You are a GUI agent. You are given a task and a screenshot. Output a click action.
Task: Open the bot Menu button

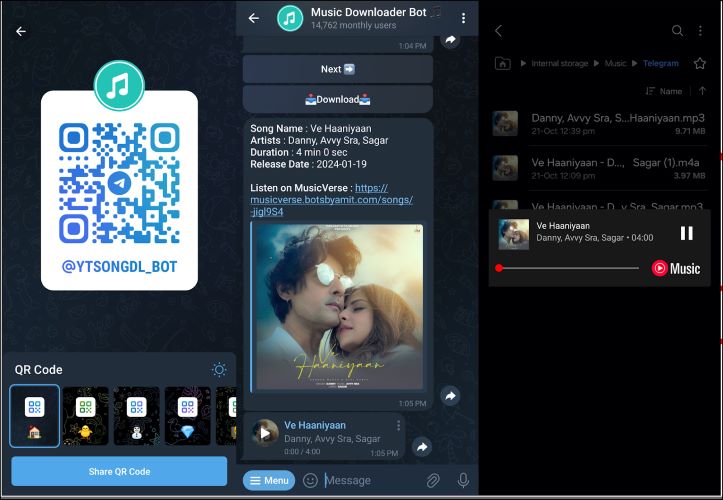point(269,481)
